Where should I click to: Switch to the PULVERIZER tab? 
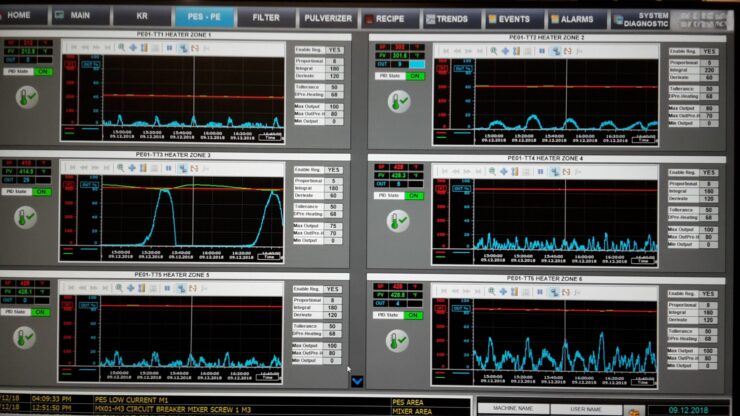click(x=328, y=18)
